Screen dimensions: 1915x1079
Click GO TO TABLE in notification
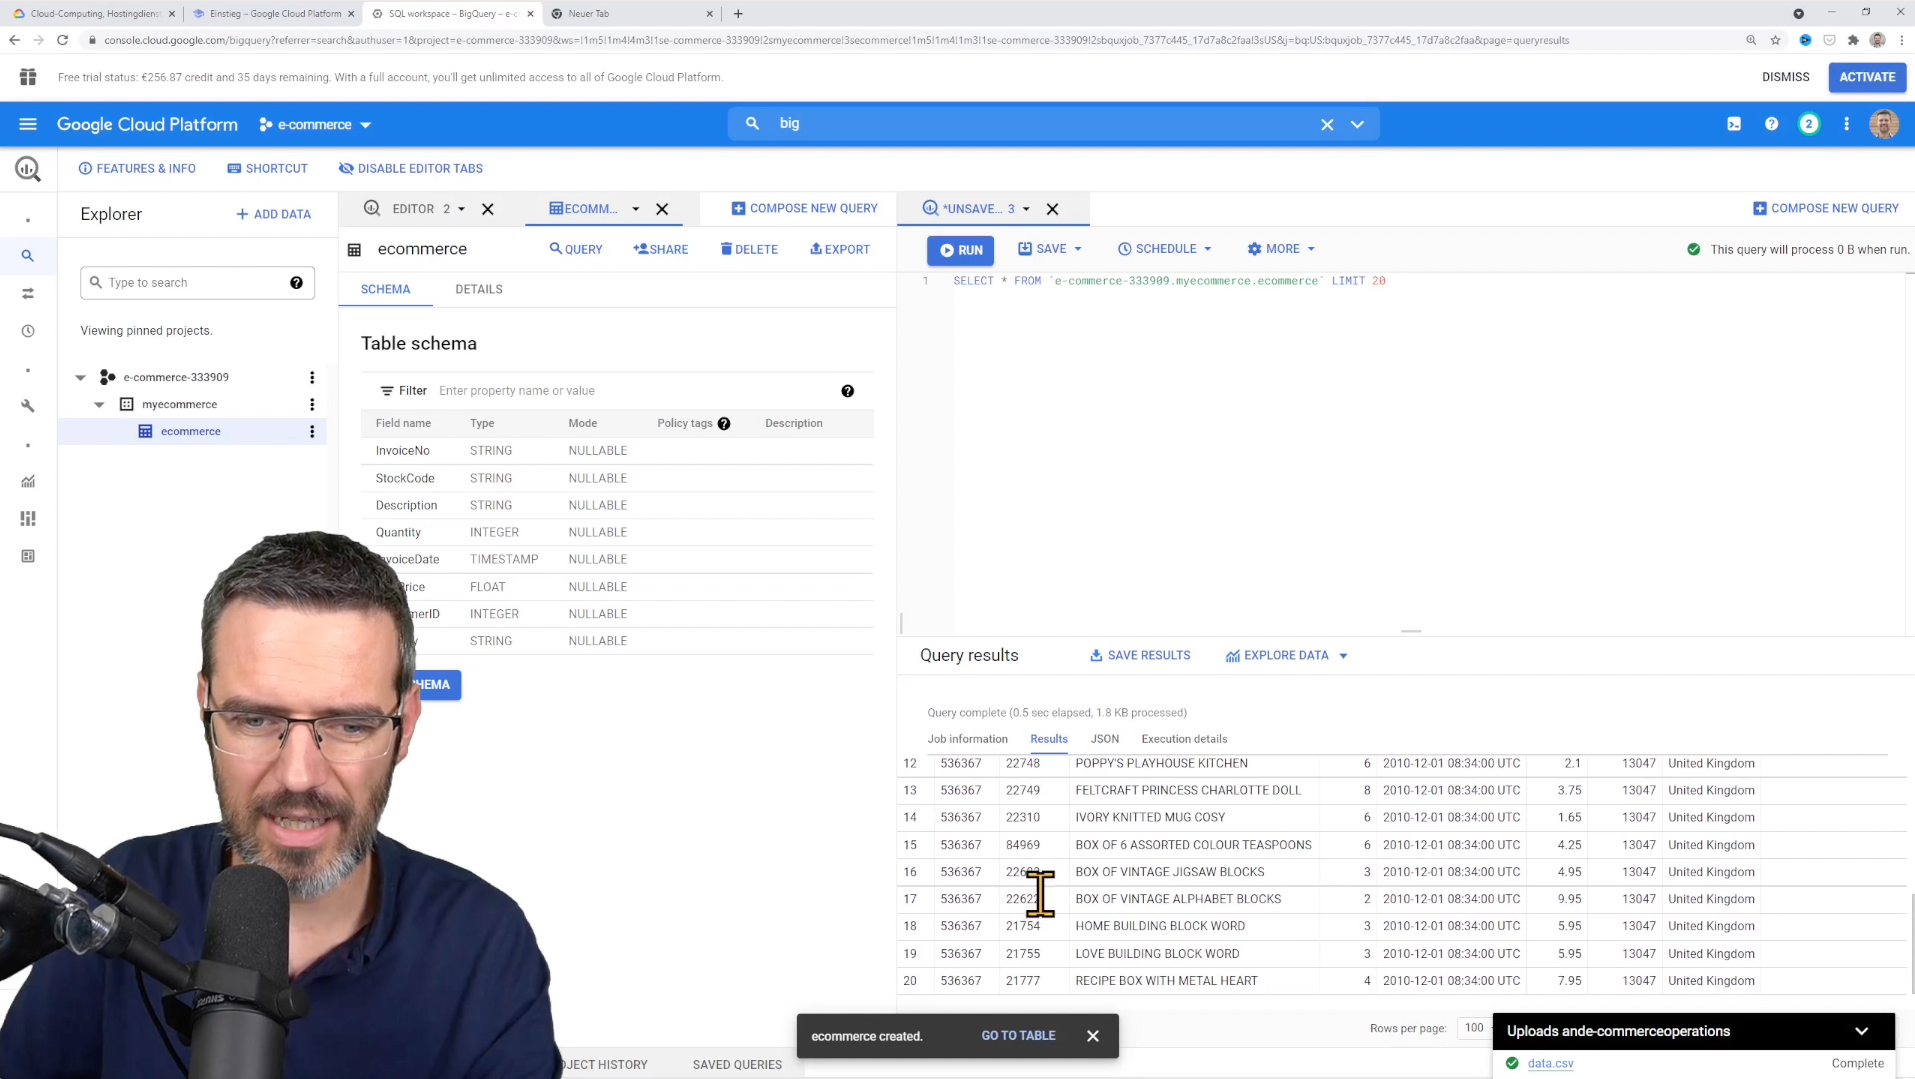[1018, 1036]
